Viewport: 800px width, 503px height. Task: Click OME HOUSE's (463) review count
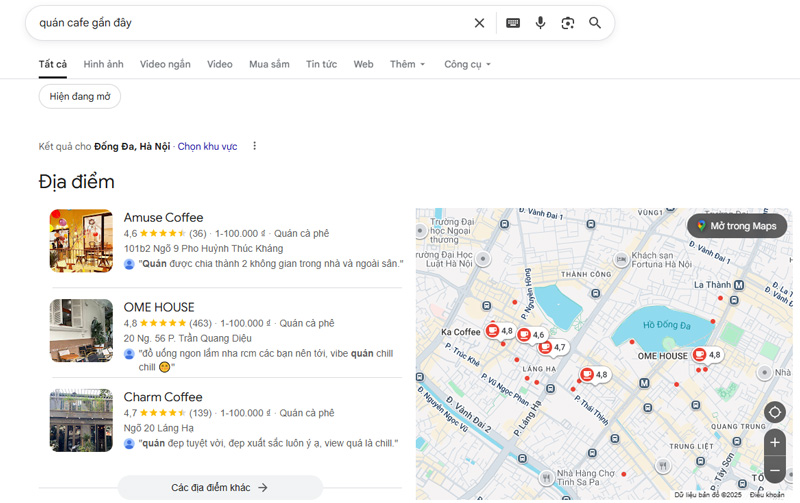[200, 323]
